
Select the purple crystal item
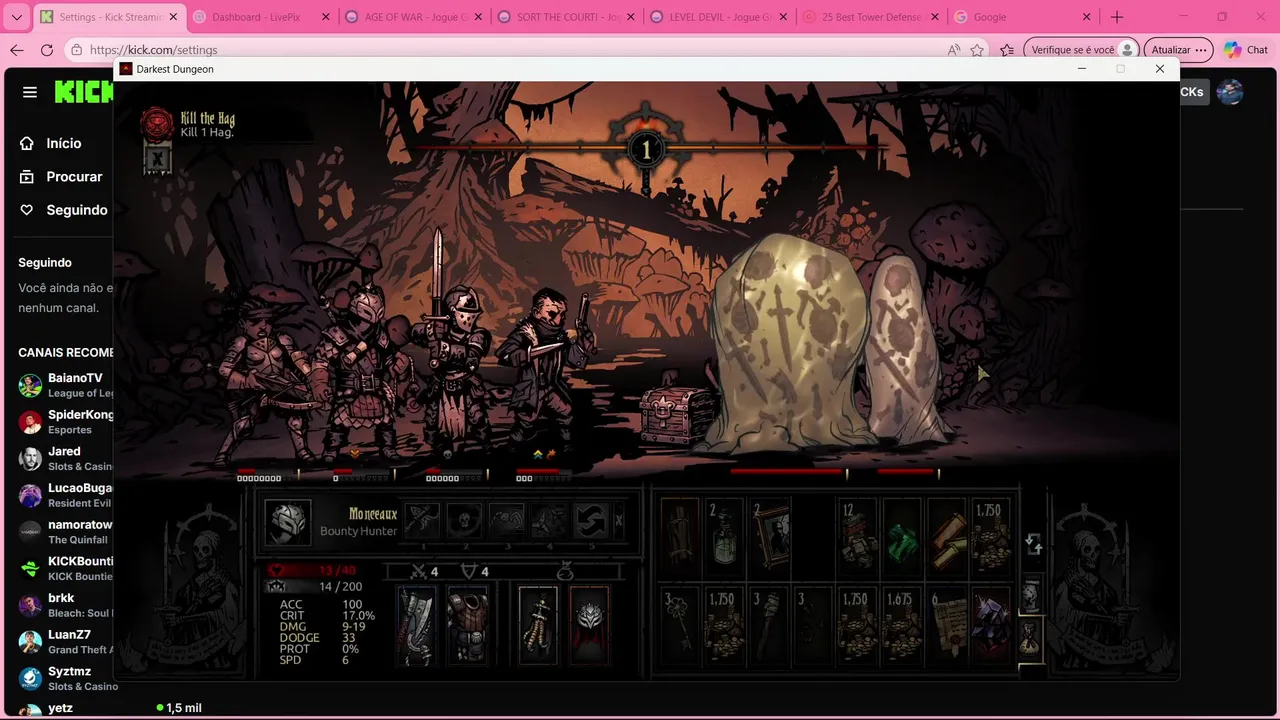point(991,627)
